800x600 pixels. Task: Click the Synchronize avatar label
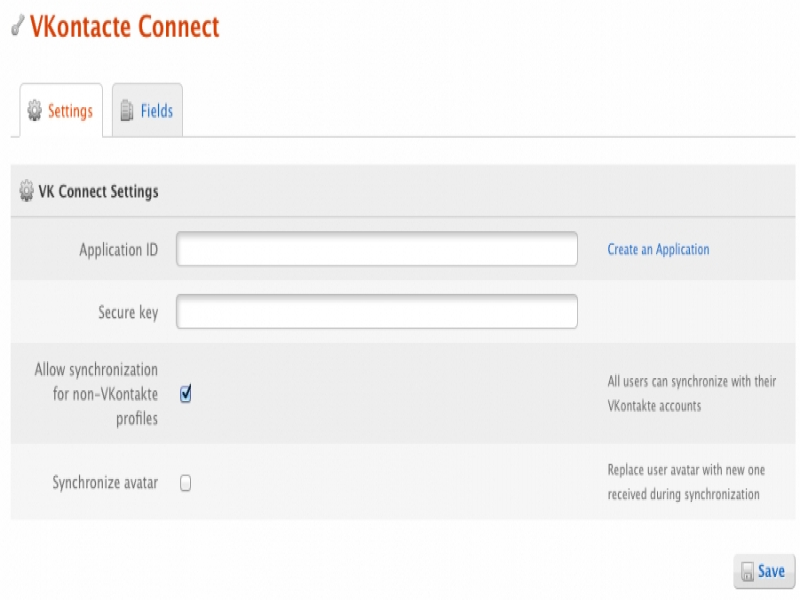point(105,483)
